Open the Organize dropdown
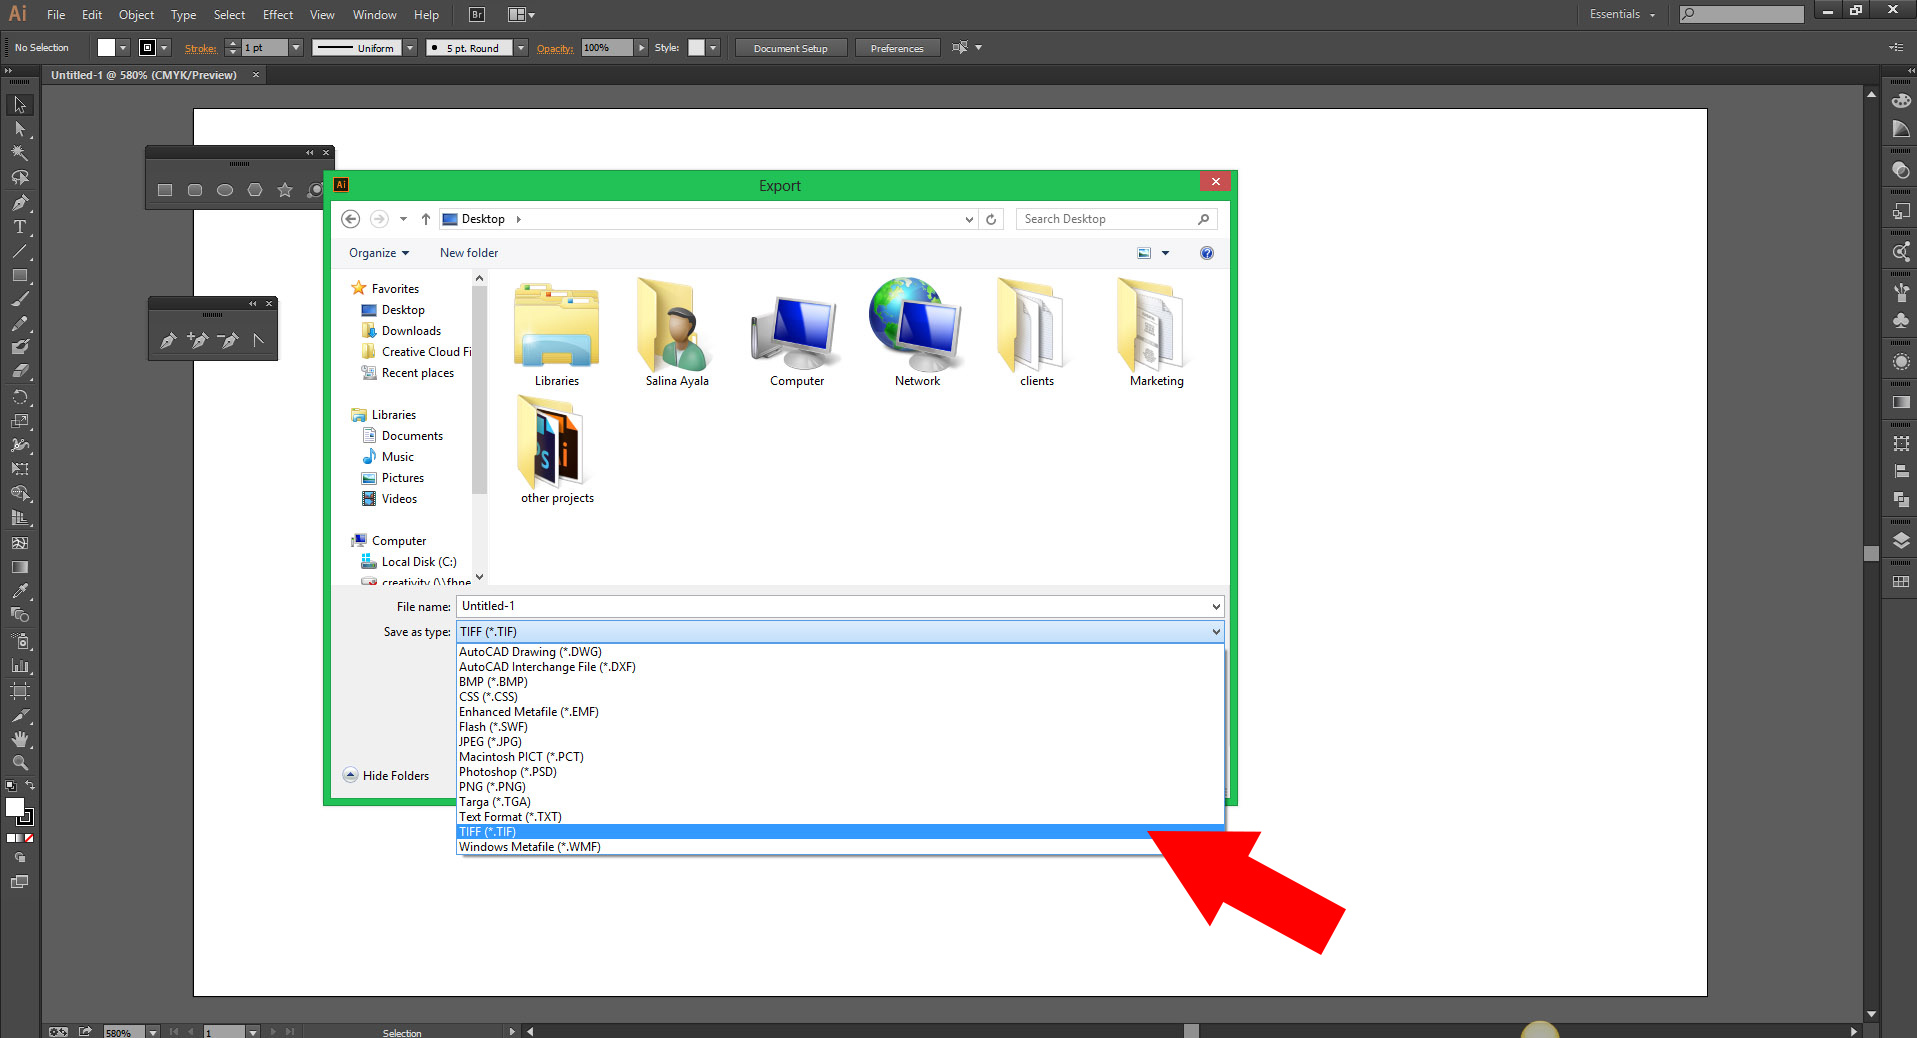Viewport: 1917px width, 1038px height. click(379, 253)
